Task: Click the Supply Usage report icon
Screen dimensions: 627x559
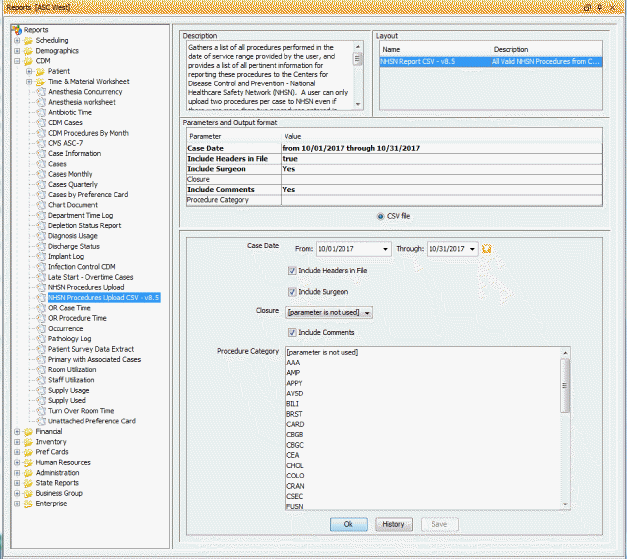Action: [x=41, y=390]
